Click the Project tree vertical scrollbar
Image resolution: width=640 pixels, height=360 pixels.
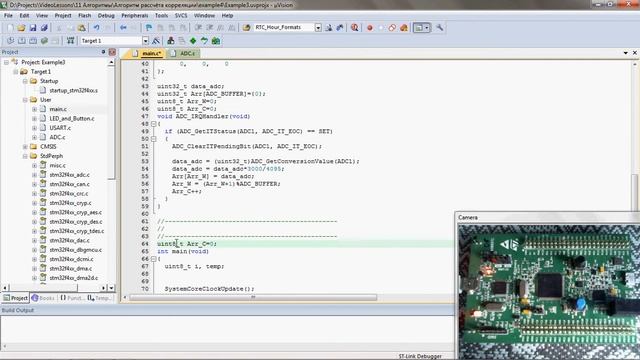pyautogui.click(x=111, y=122)
